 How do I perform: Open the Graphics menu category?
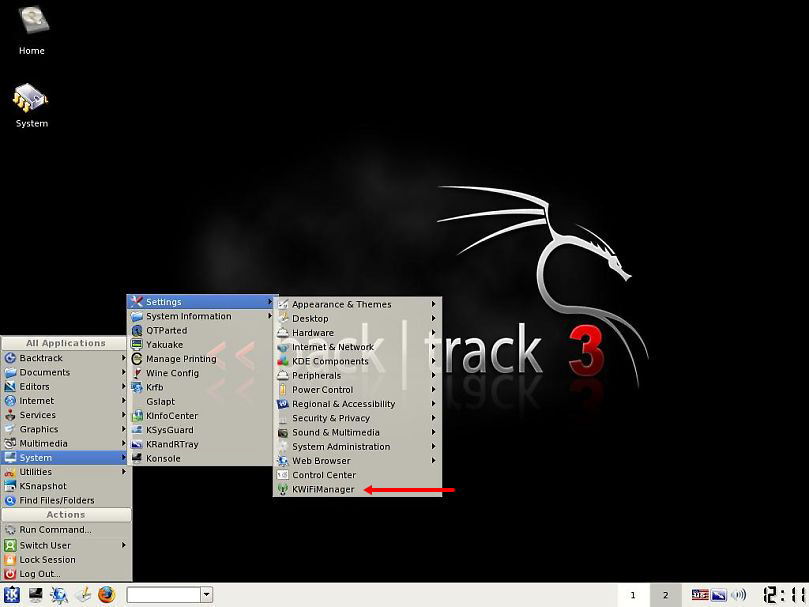pyautogui.click(x=66, y=429)
